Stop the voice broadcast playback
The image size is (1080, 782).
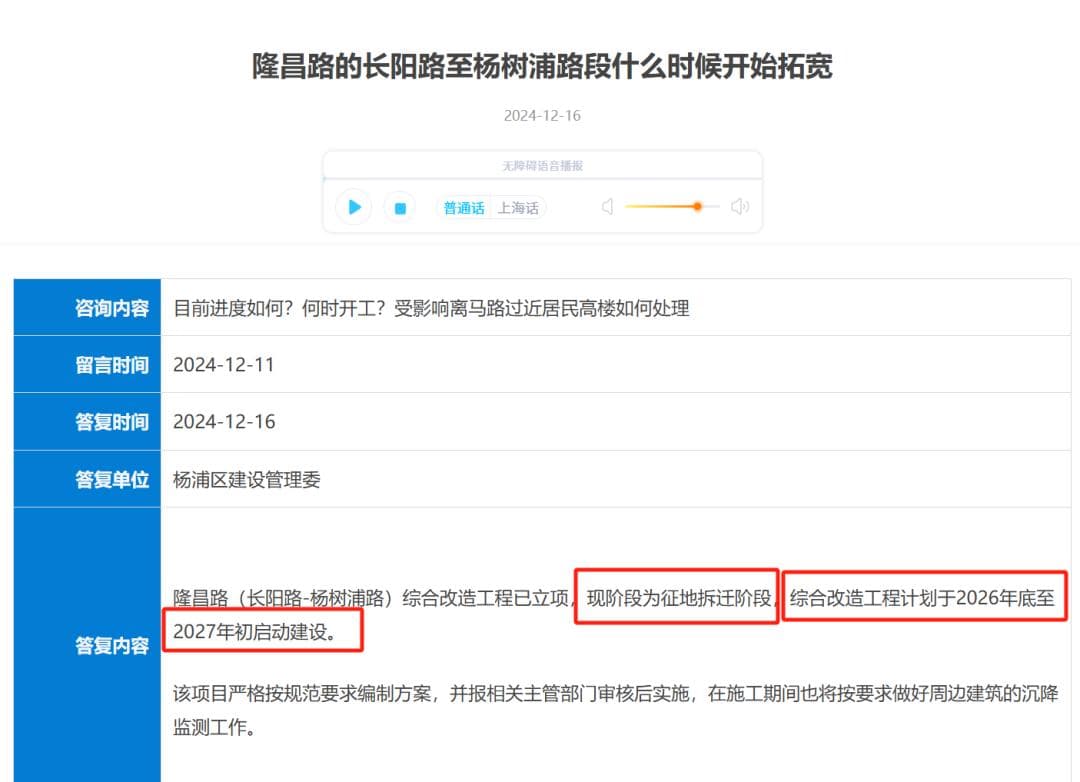[x=400, y=208]
